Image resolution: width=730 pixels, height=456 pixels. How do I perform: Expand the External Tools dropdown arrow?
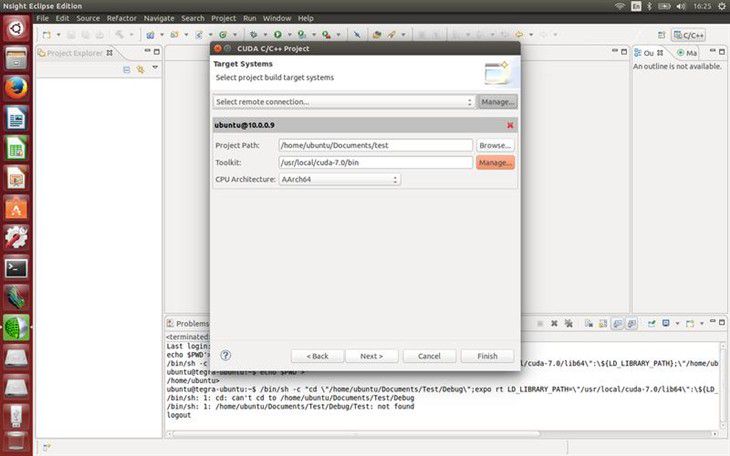click(x=338, y=35)
